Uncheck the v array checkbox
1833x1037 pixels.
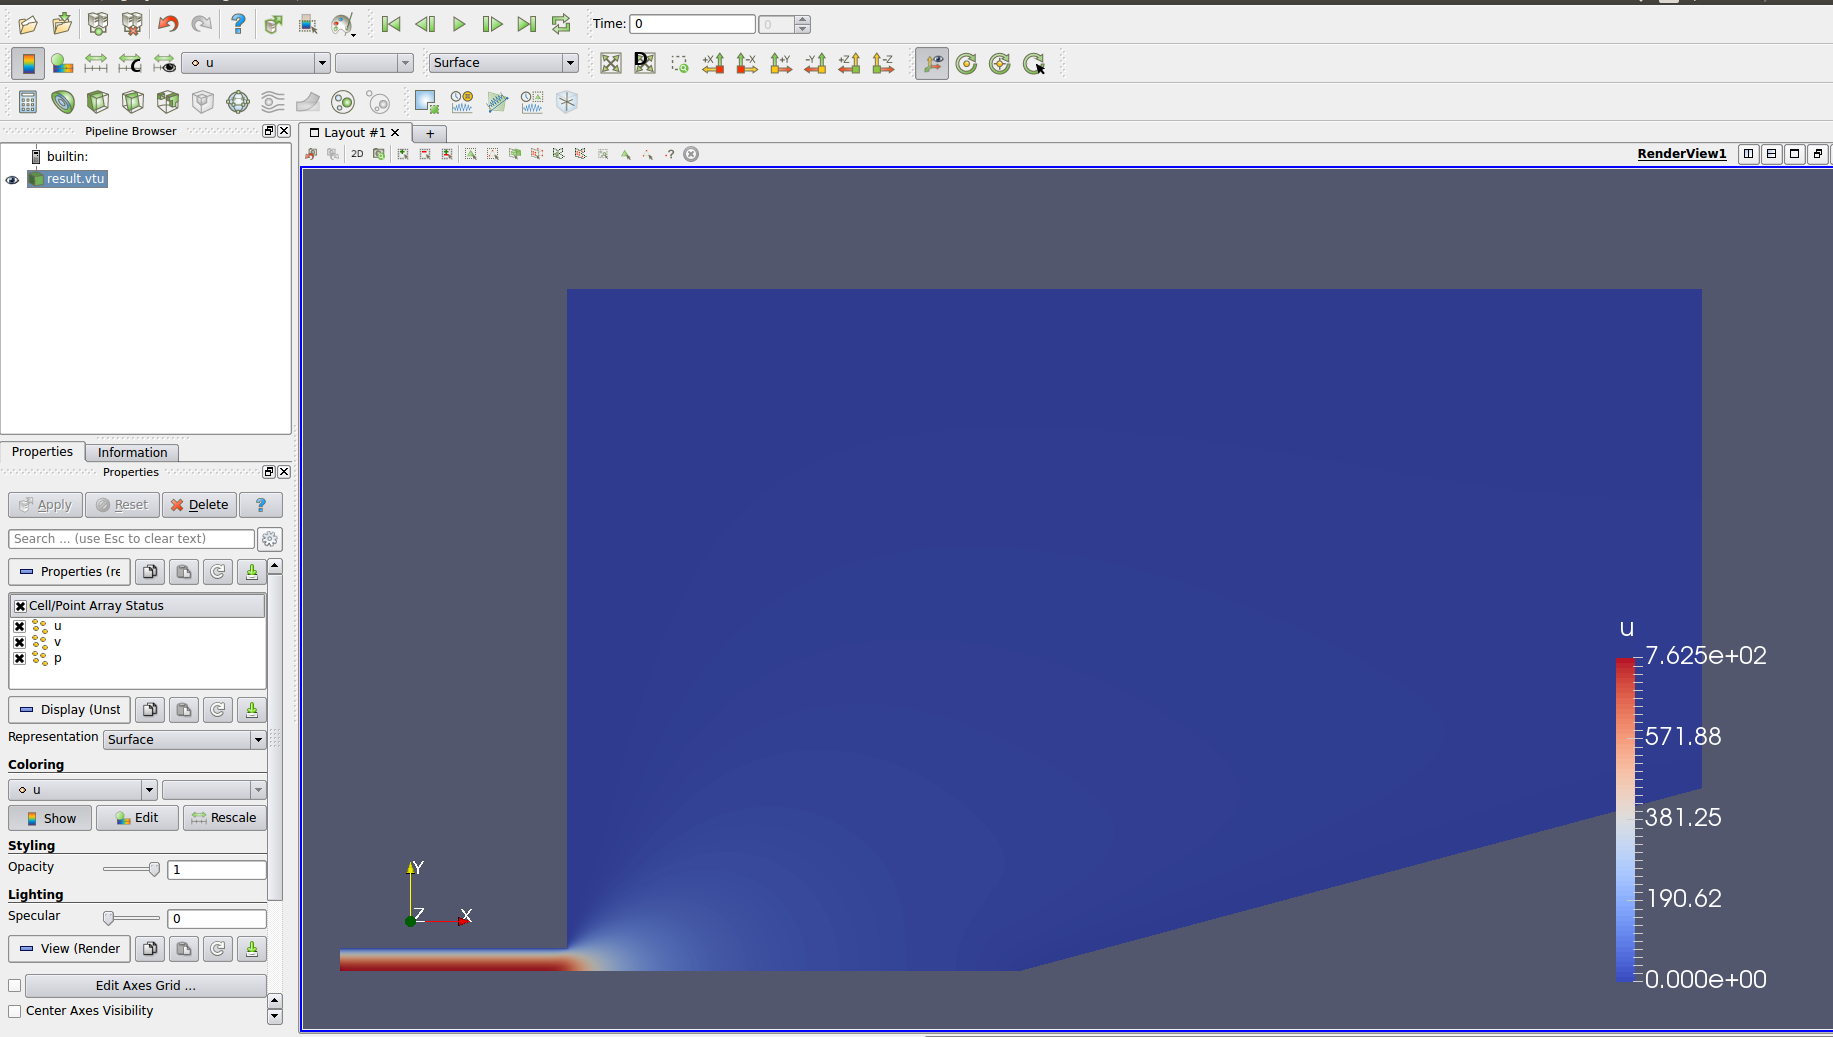(x=19, y=642)
